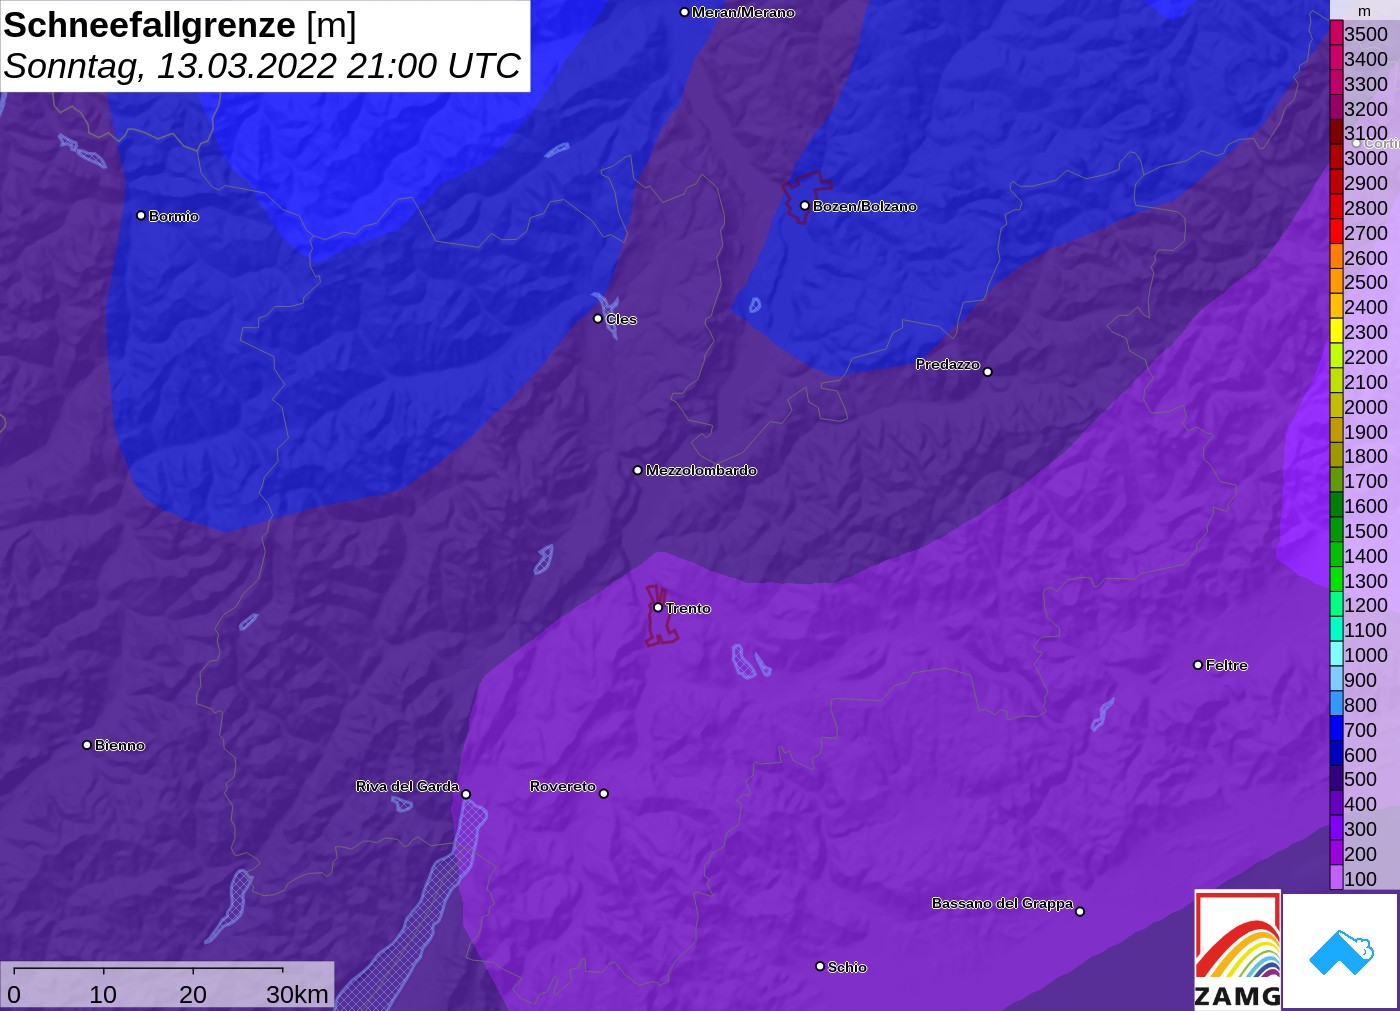Click the 300 m violet legend swatch
Screen dimensions: 1400x1011
(1336, 828)
